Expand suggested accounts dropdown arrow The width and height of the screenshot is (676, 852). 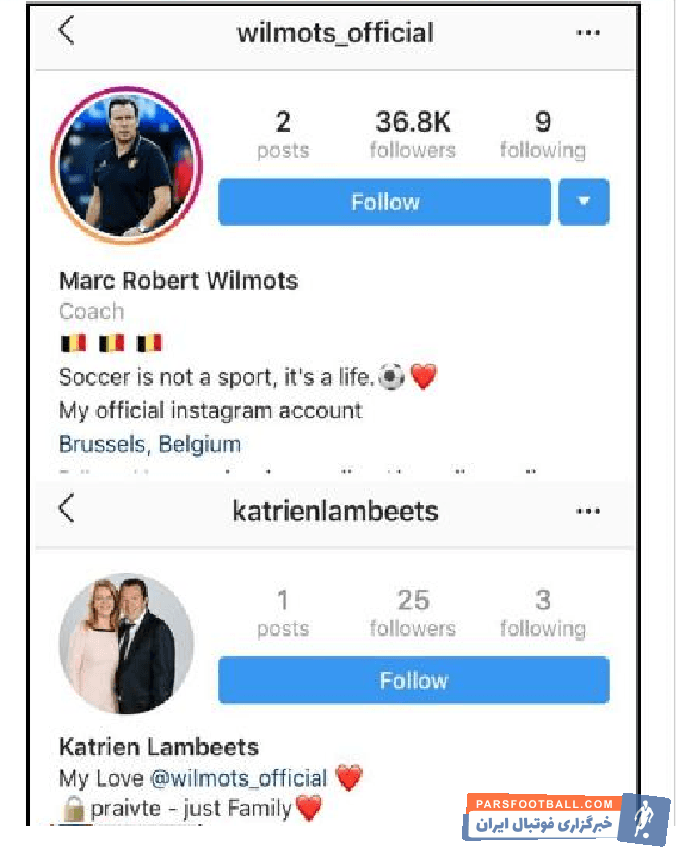(x=584, y=202)
